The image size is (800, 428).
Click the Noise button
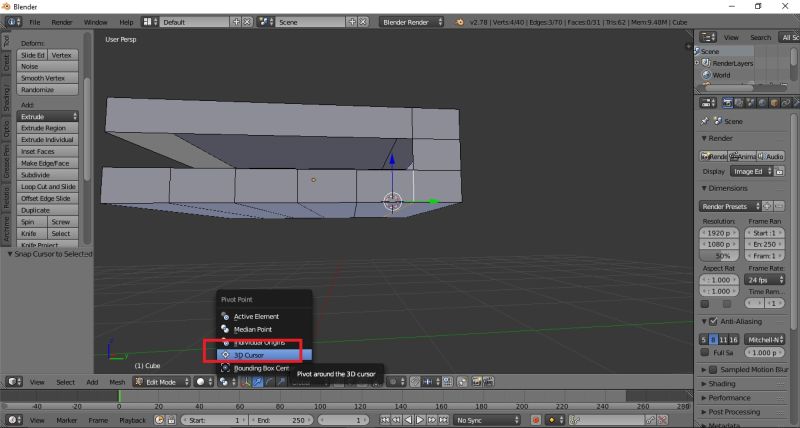[47, 66]
